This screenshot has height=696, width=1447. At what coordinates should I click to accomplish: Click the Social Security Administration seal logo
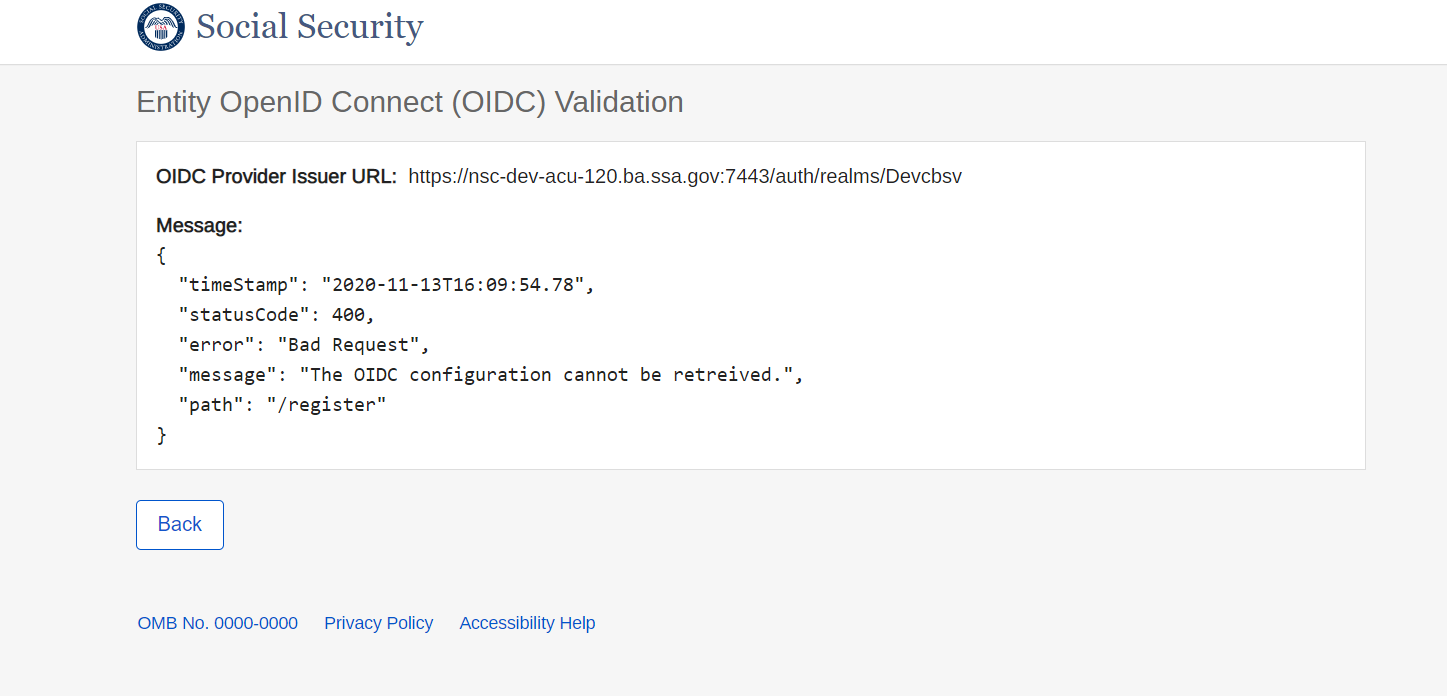click(x=161, y=27)
